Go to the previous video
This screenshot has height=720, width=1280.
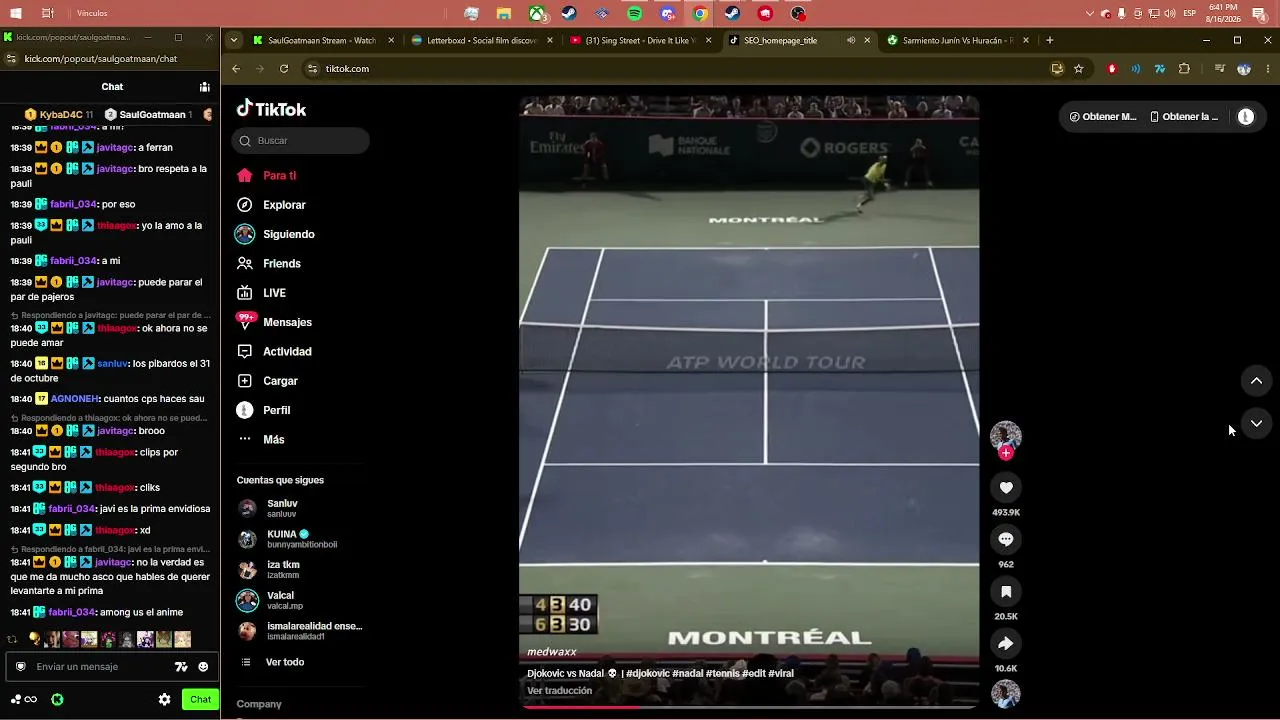tap(1256, 381)
